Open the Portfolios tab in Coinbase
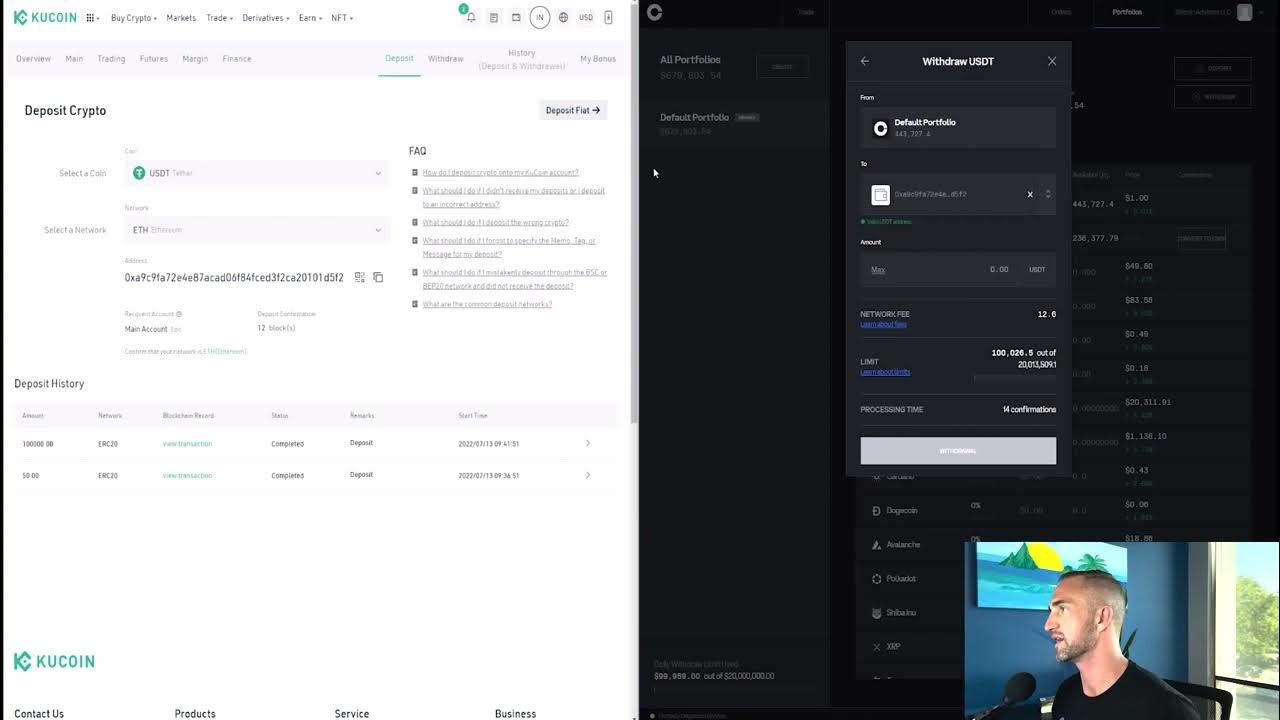 pos(1127,12)
